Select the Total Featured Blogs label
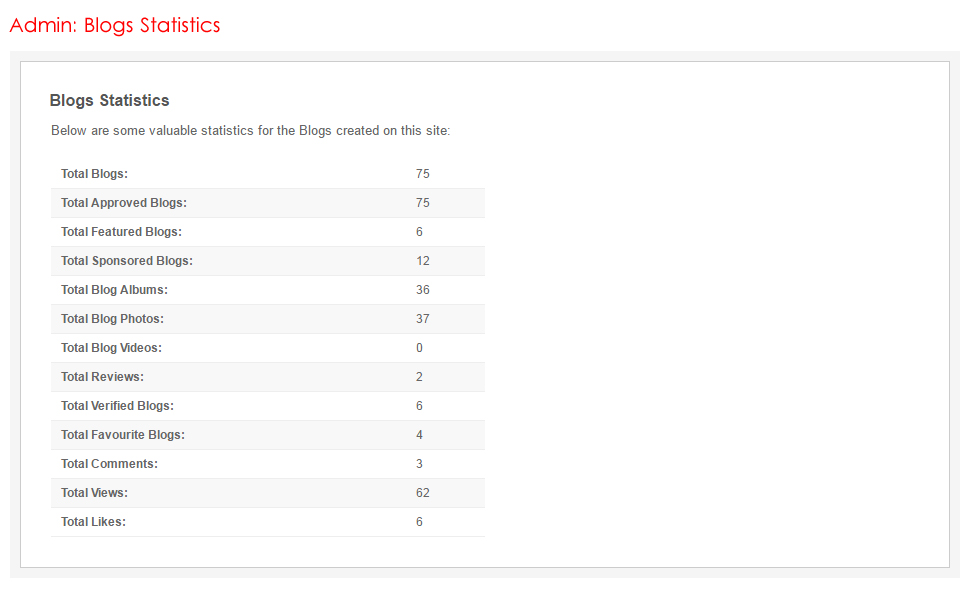 coord(121,232)
